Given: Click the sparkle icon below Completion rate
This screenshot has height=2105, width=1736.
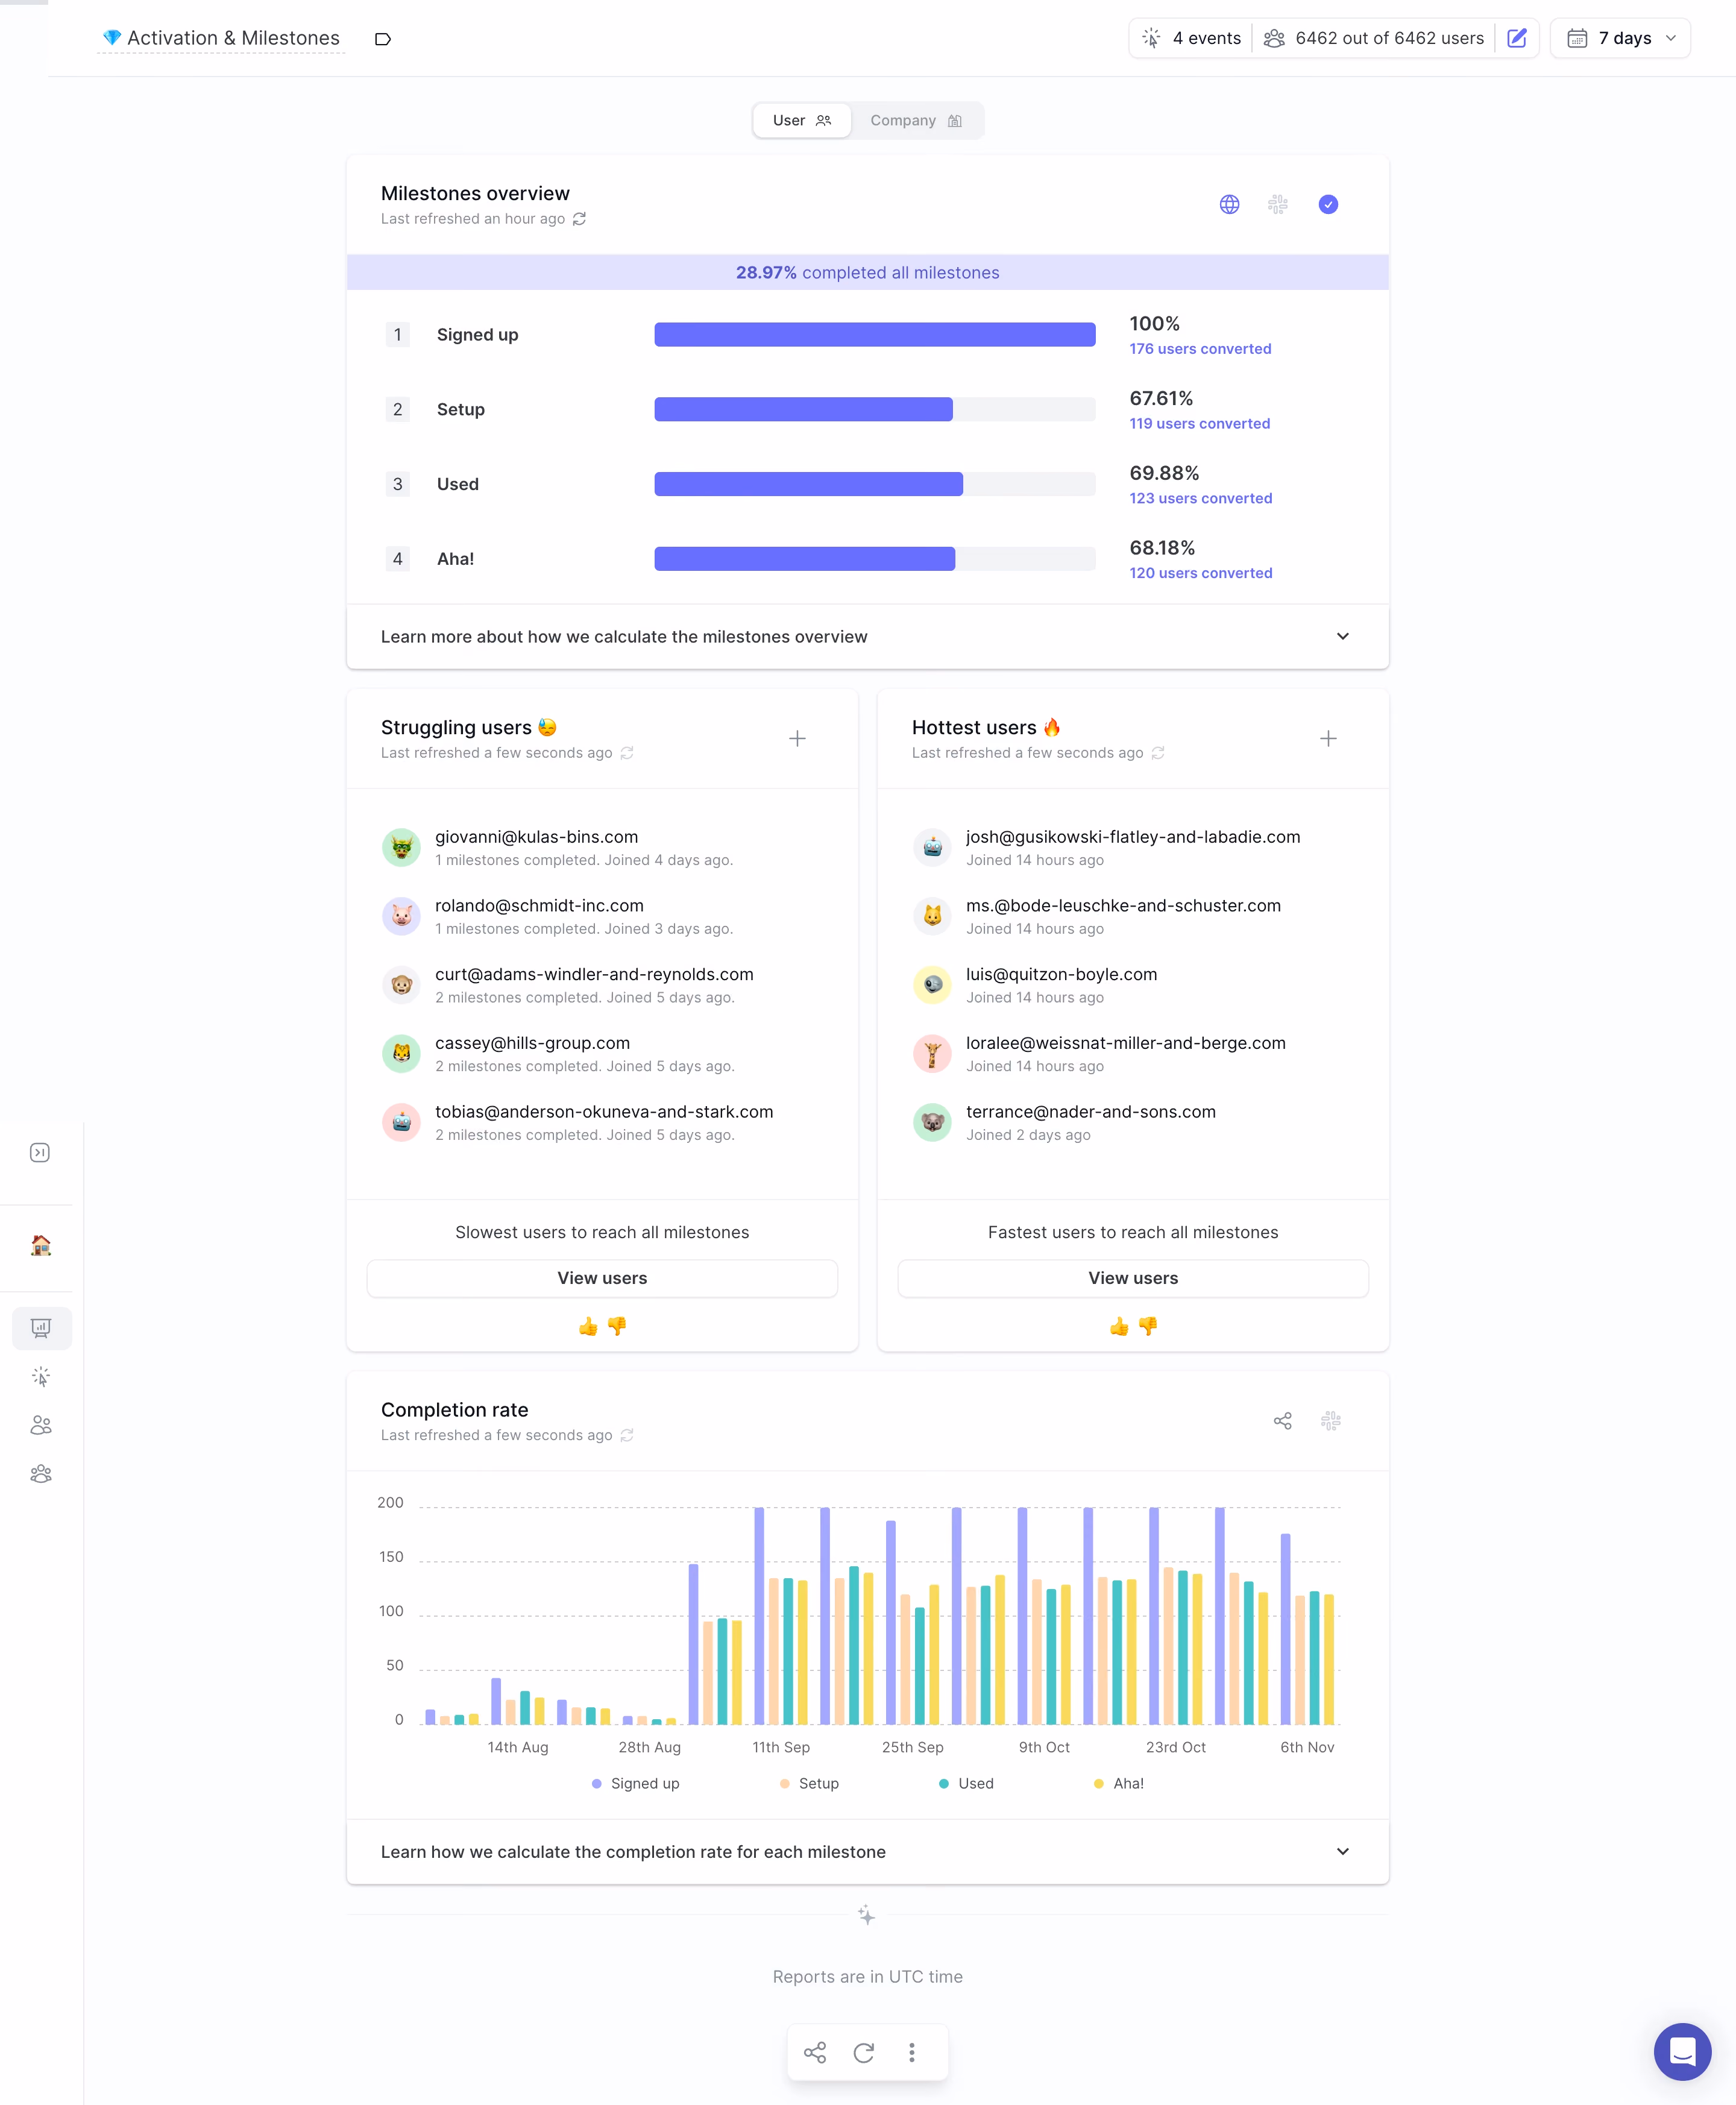Looking at the screenshot, I should (866, 1916).
